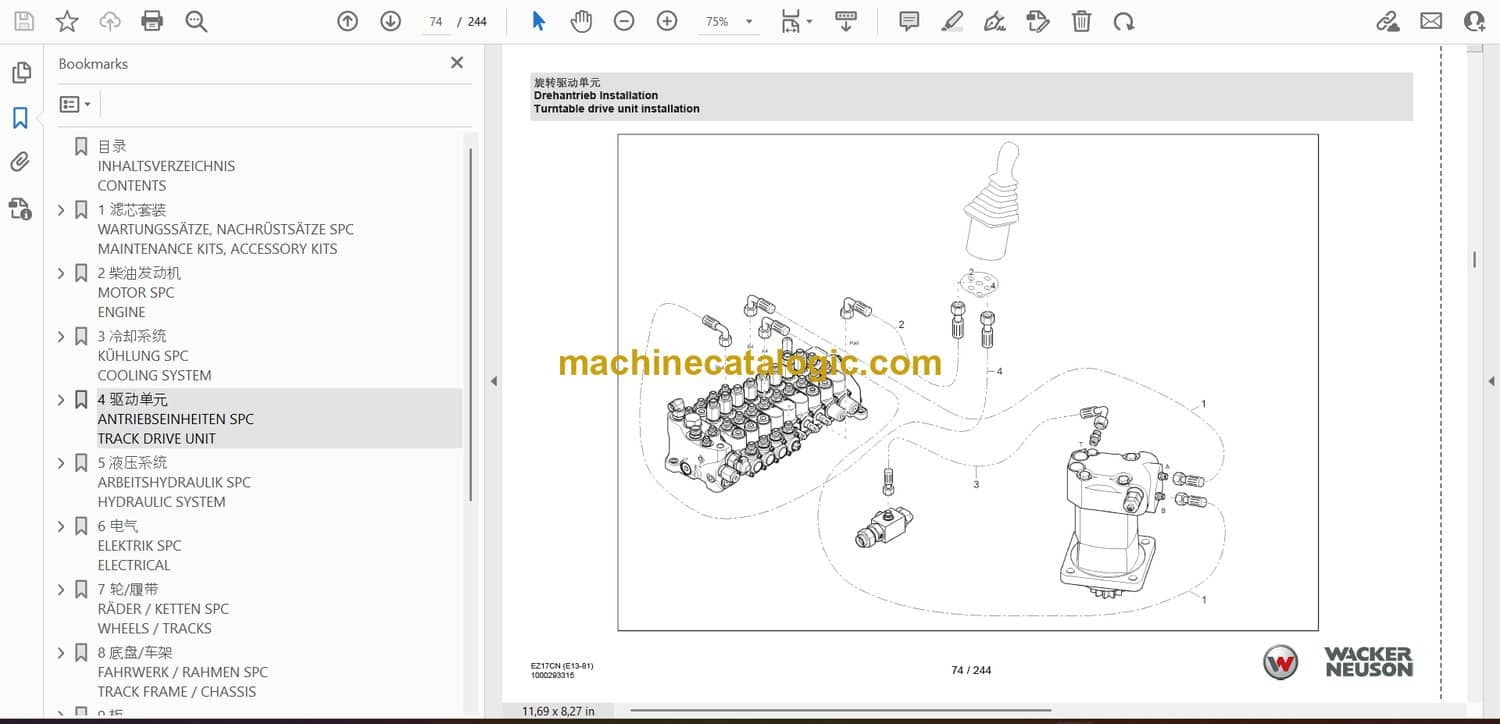Expand the right tools pane arrow
The image size is (1500, 724).
(x=1491, y=381)
